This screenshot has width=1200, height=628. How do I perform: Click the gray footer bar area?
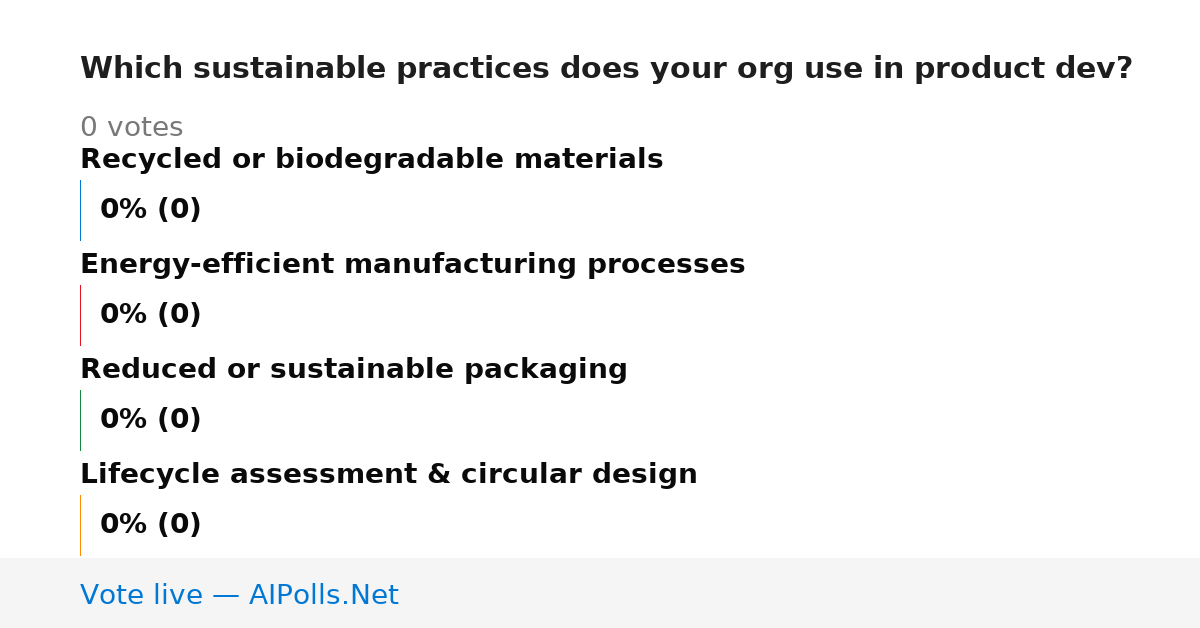pos(600,593)
